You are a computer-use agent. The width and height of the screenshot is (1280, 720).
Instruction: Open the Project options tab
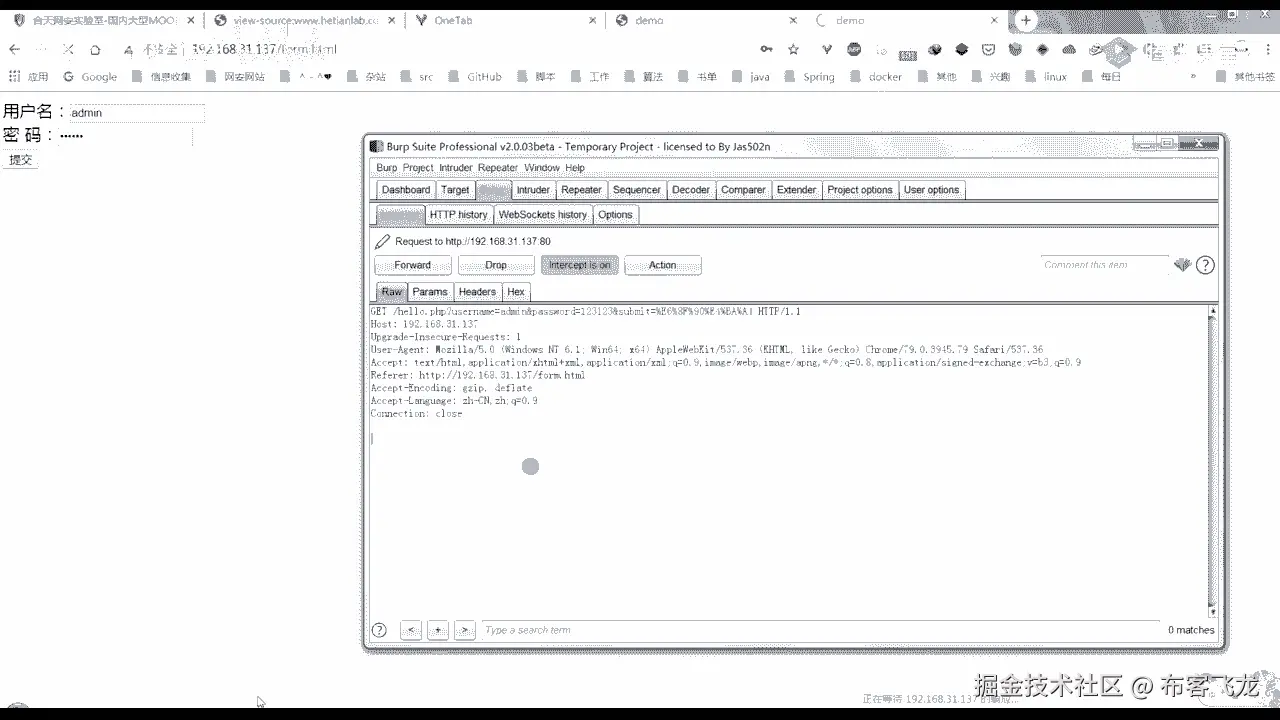click(860, 190)
